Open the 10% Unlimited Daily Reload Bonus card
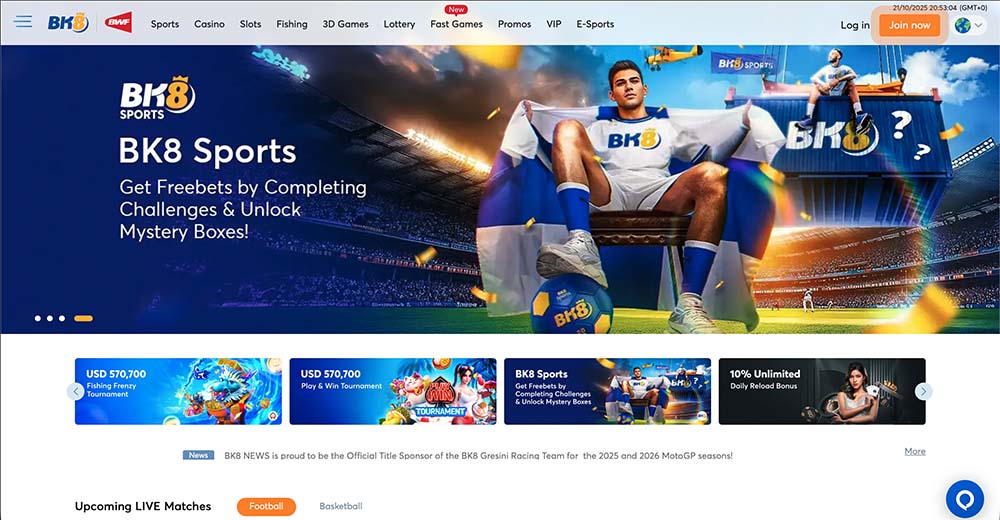This screenshot has height=520, width=1000. pyautogui.click(x=821, y=391)
